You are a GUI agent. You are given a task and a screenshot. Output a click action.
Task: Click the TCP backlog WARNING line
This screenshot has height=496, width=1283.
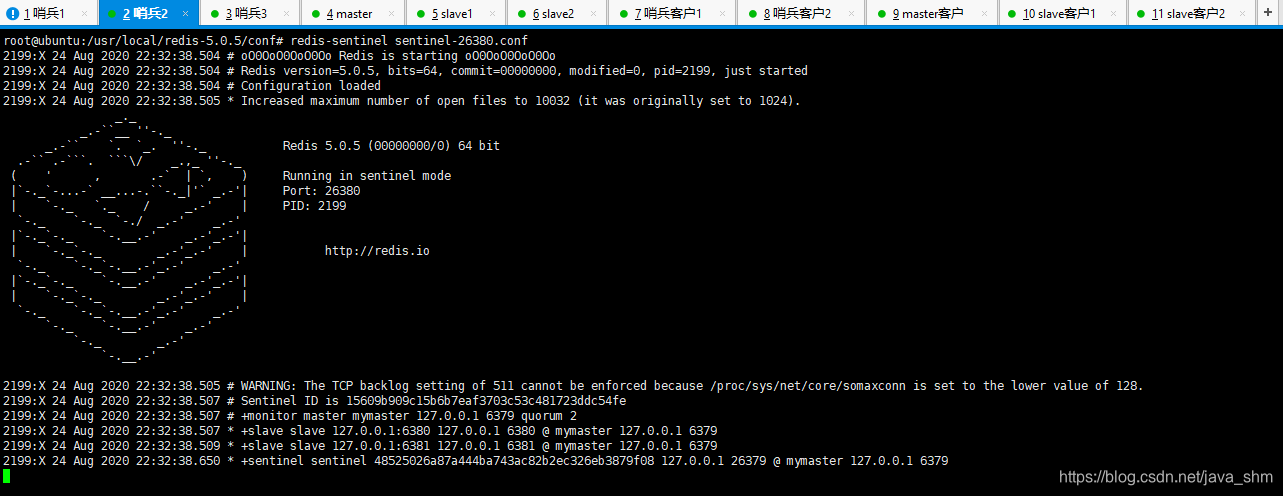573,386
